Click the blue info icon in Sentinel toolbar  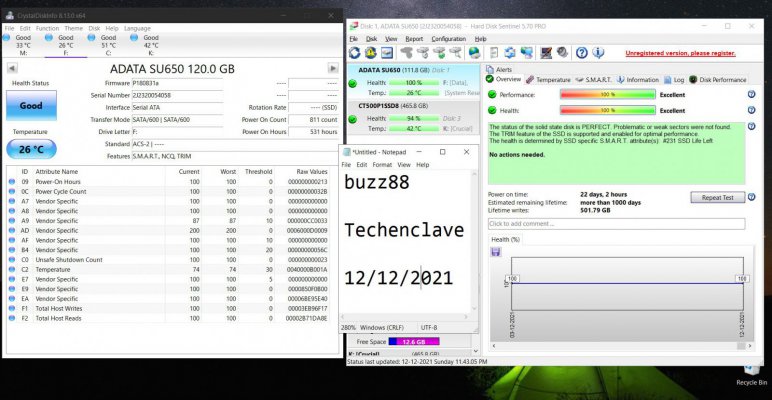(598, 53)
